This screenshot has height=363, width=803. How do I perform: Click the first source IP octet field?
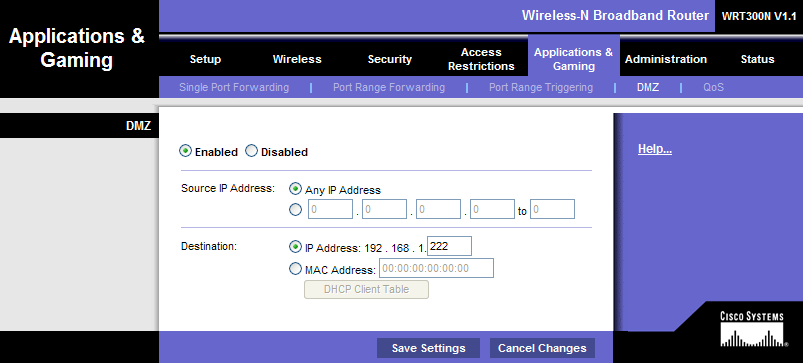(x=330, y=209)
